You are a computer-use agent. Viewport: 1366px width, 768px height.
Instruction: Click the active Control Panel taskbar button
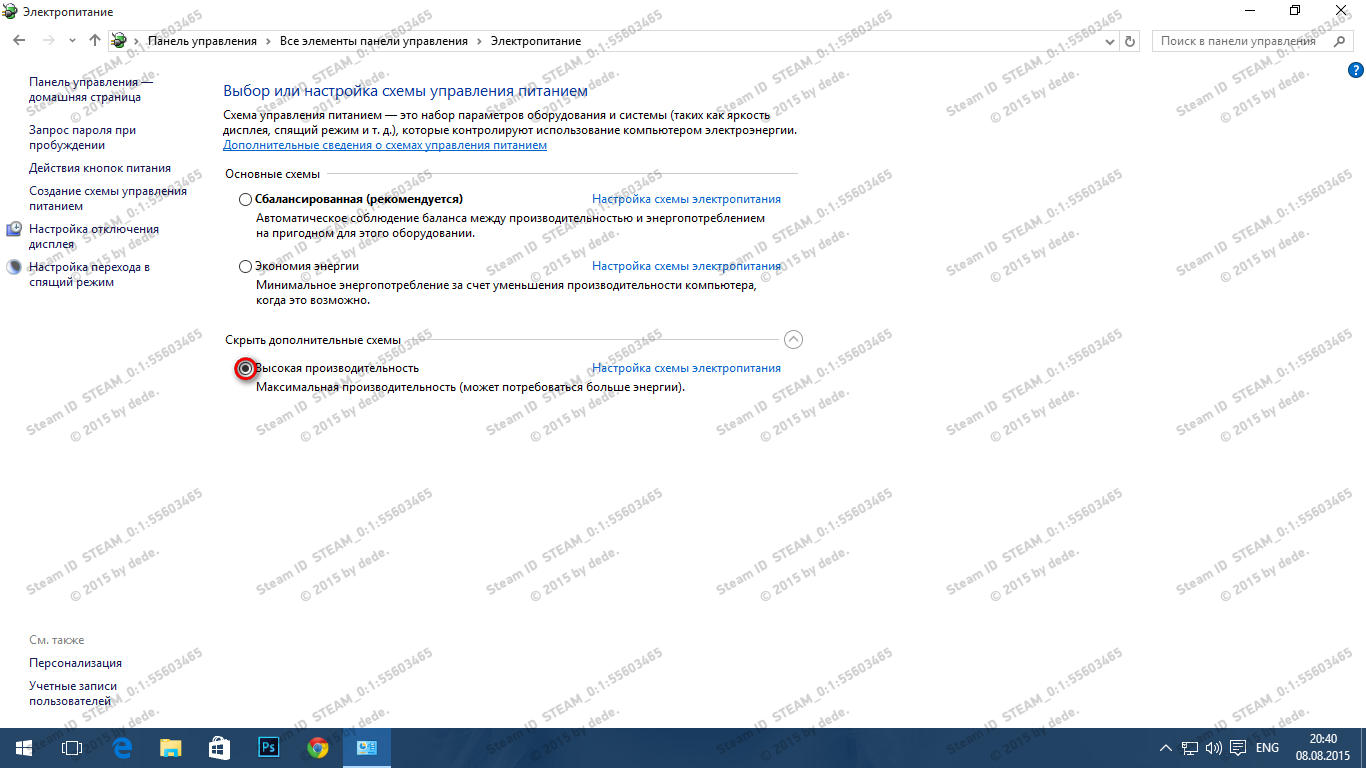coord(366,748)
